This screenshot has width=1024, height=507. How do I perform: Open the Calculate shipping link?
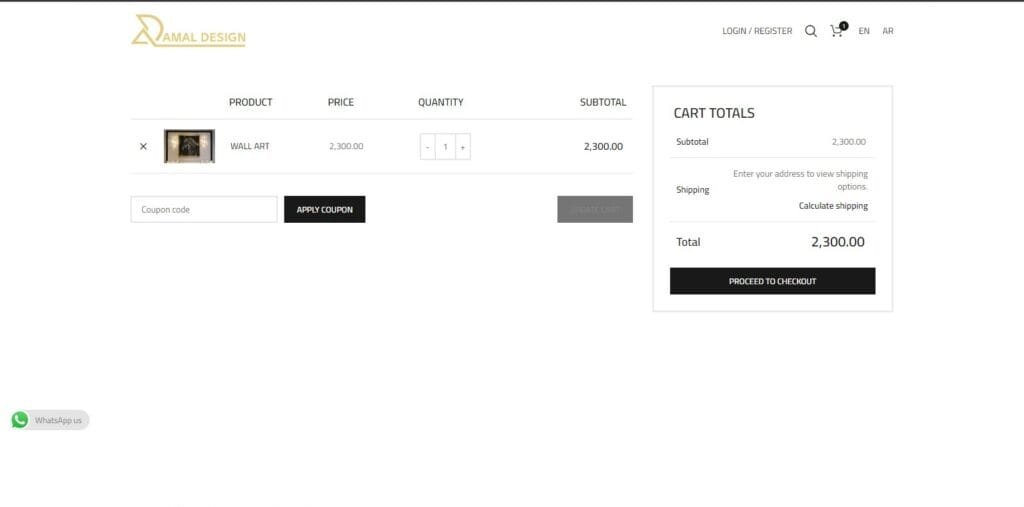point(833,206)
